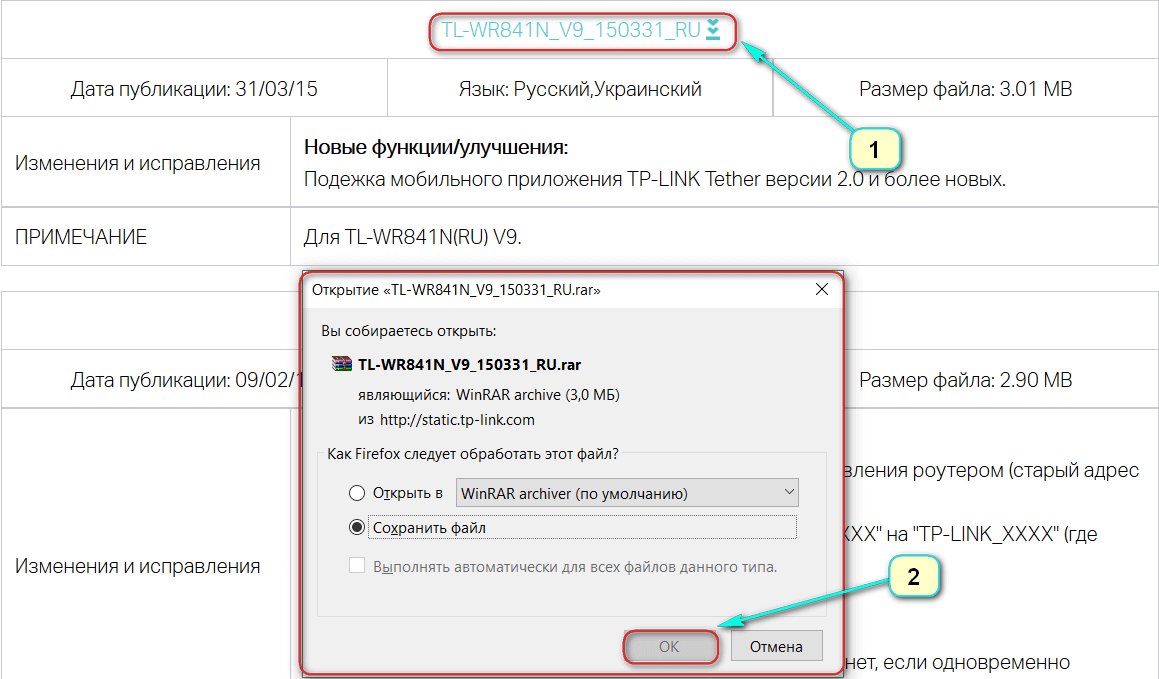Screen dimensions: 1159x679
Task: Click the WinRAR archive file icon in dialog
Action: (x=342, y=364)
